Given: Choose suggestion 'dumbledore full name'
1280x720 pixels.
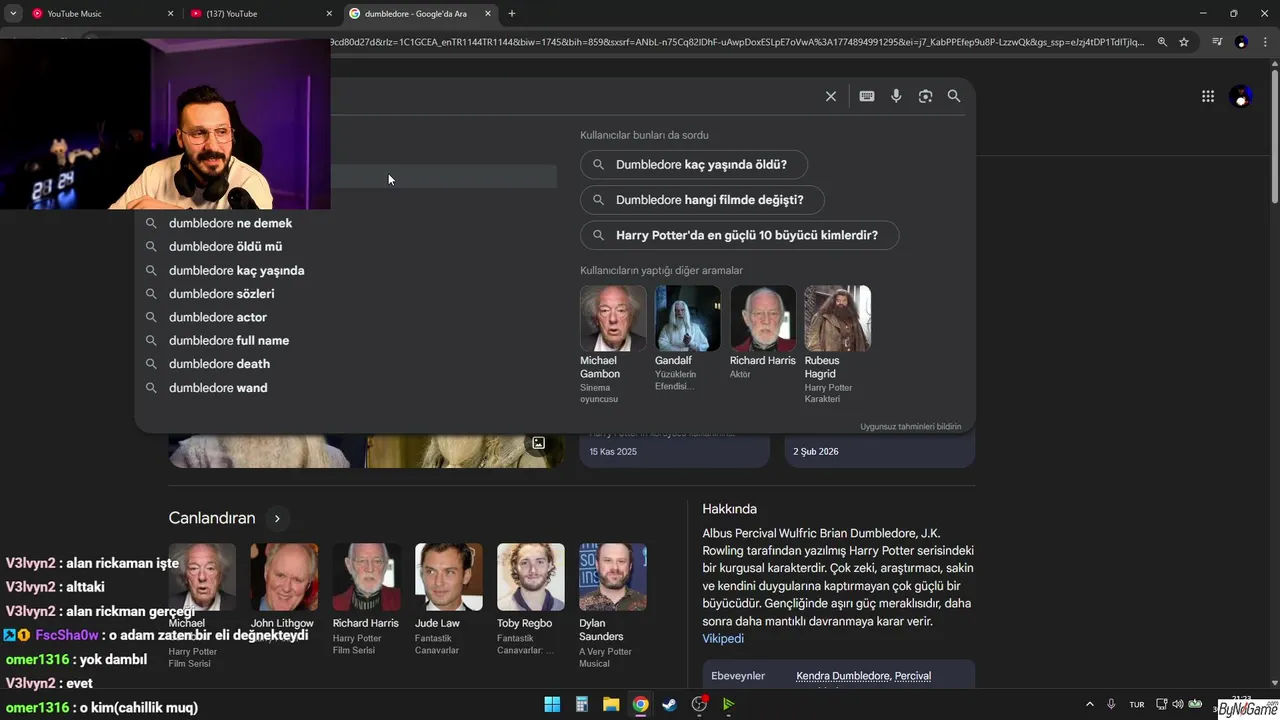Looking at the screenshot, I should tap(345, 340).
